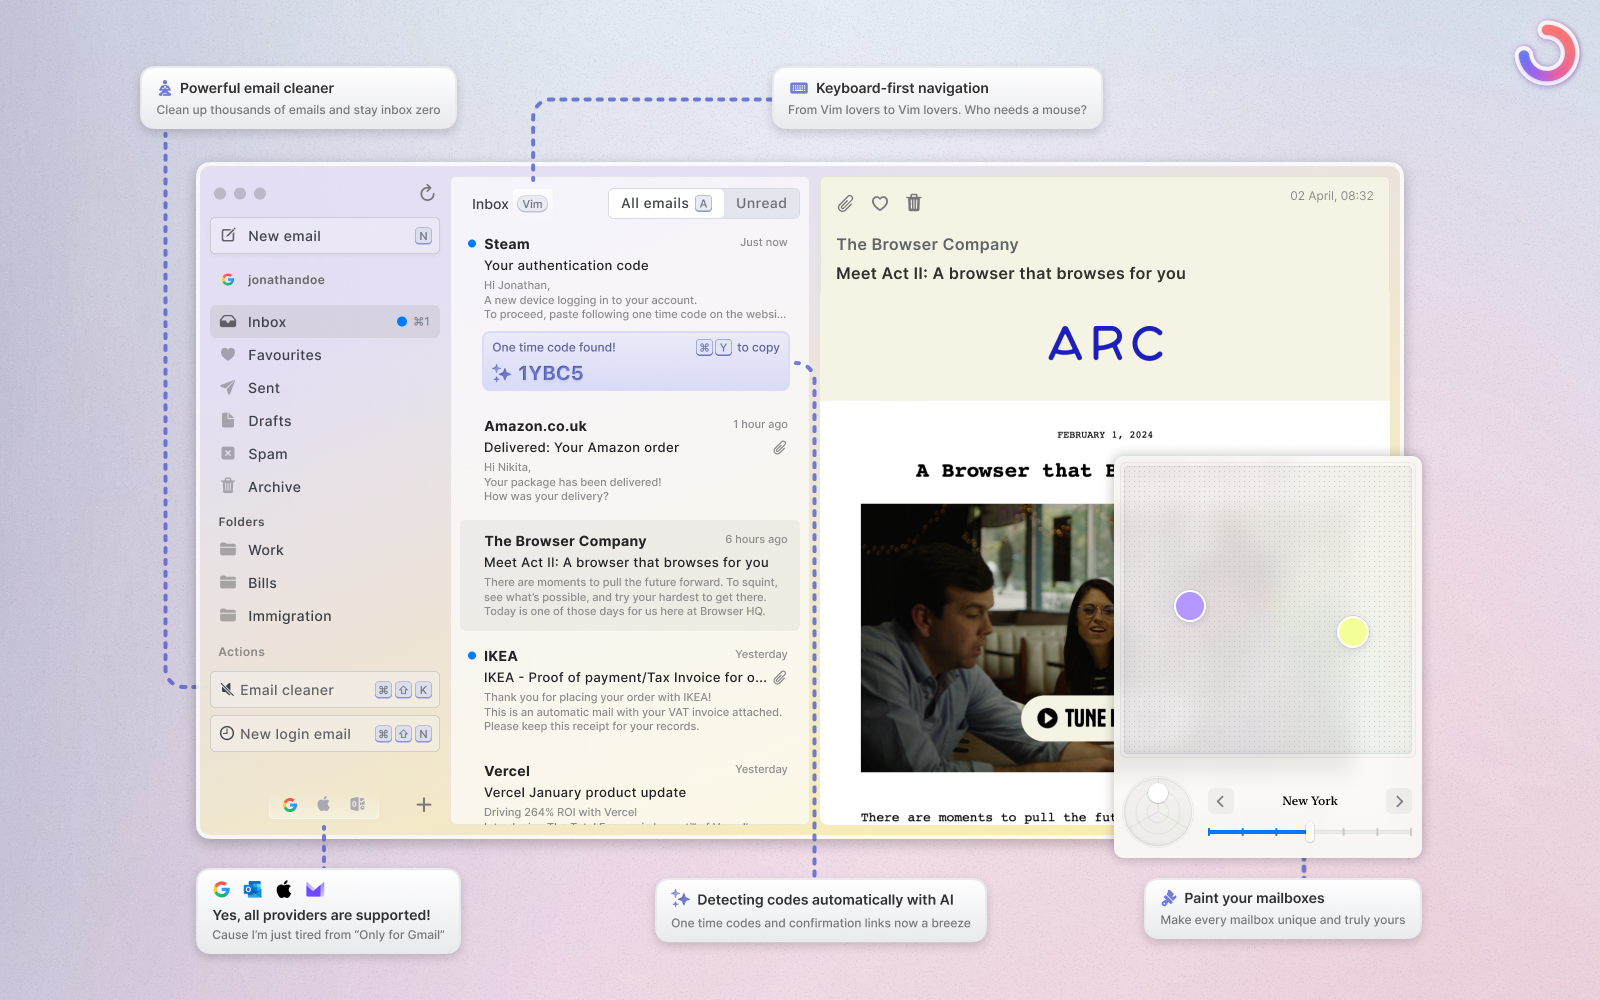Image resolution: width=1600 pixels, height=1000 pixels.
Task: Click the Powerful email cleaner callout
Action: [x=298, y=98]
